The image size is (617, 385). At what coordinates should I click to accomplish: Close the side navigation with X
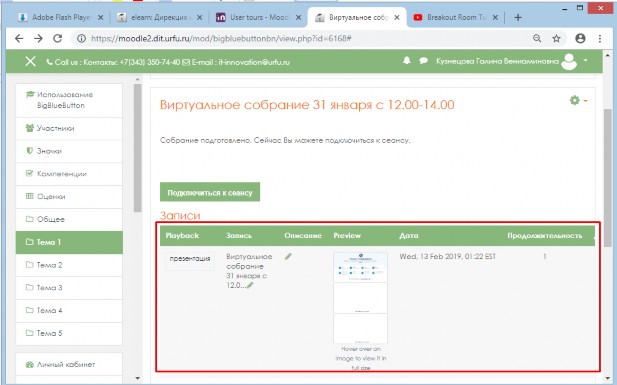point(30,61)
